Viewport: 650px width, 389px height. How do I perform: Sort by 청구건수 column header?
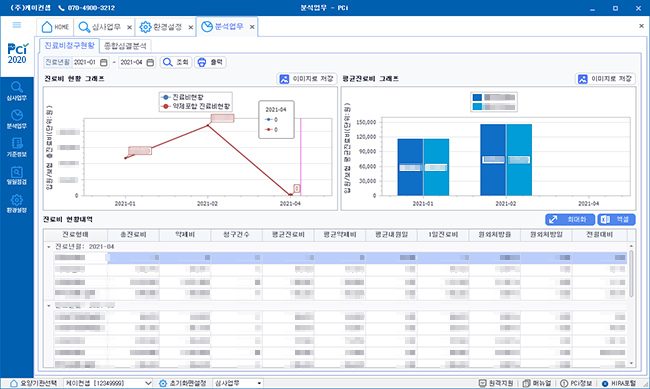(236, 235)
